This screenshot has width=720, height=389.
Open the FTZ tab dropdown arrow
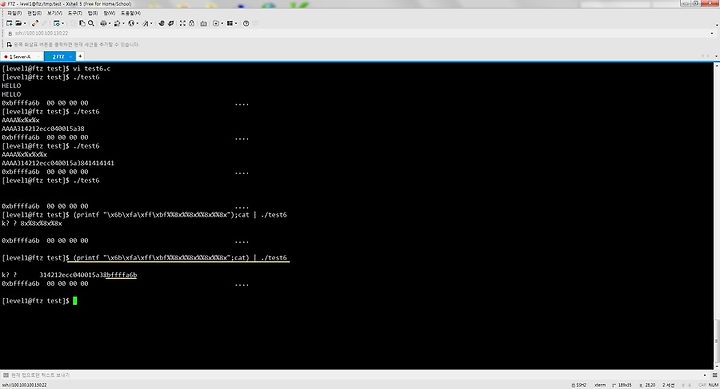[71, 56]
